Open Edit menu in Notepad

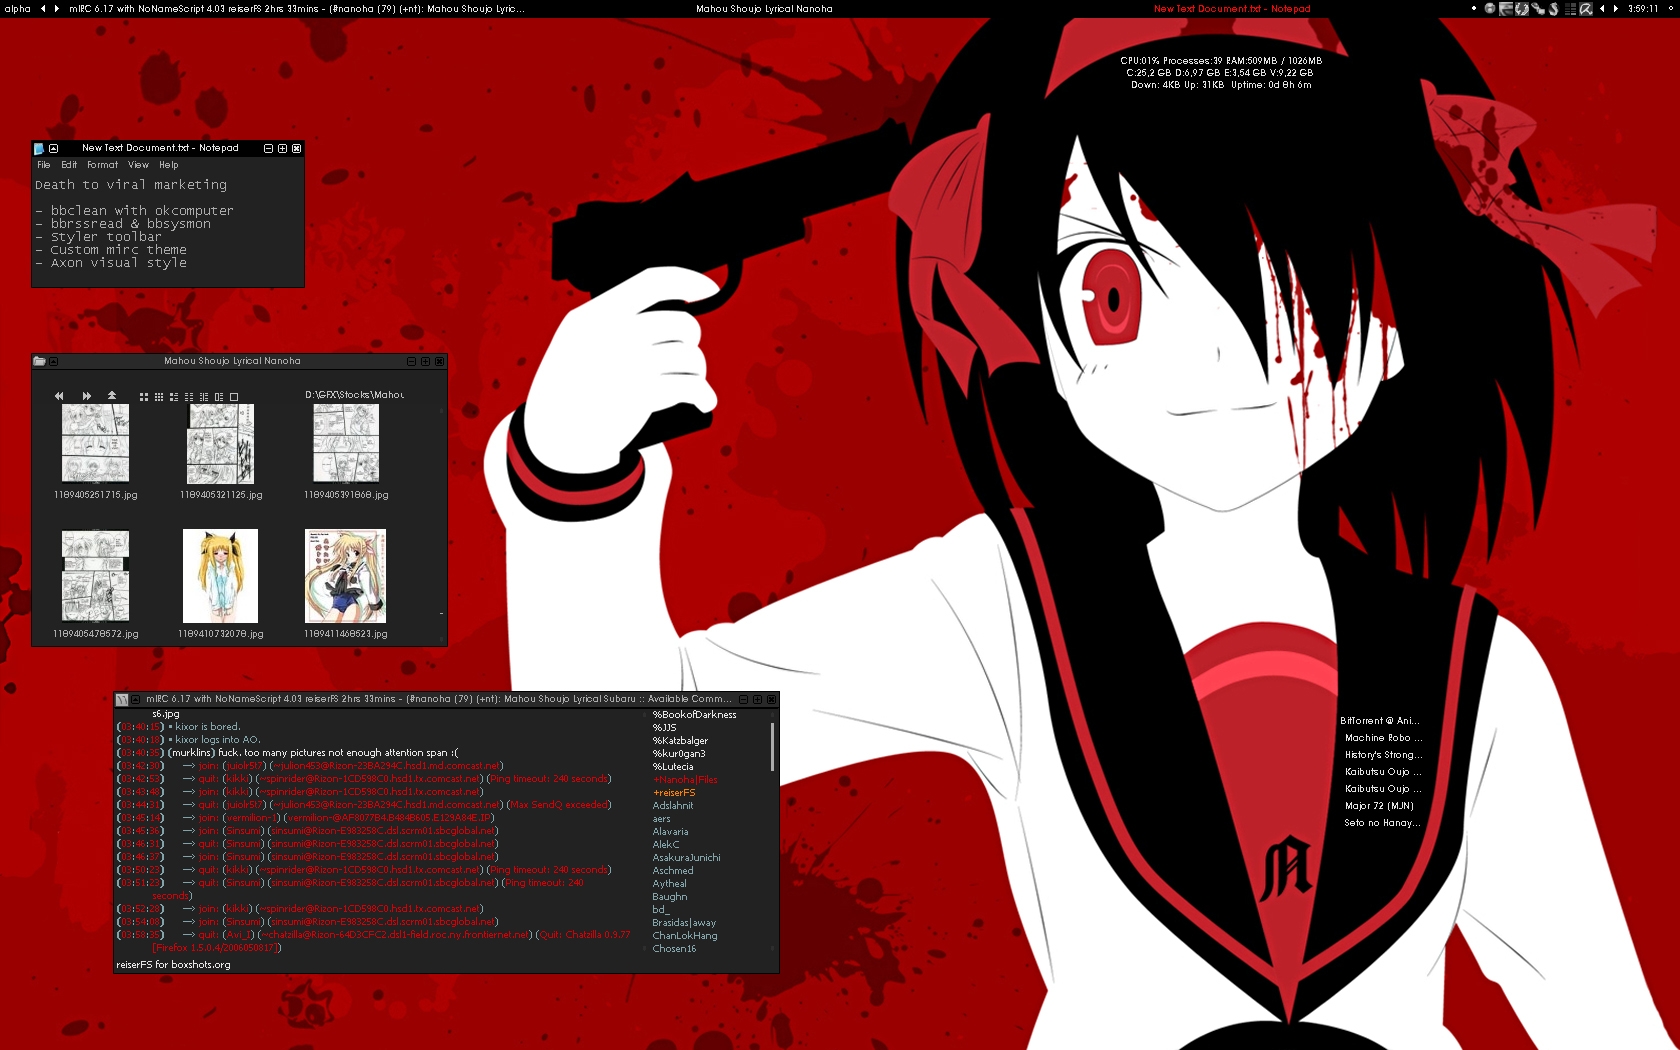69,165
